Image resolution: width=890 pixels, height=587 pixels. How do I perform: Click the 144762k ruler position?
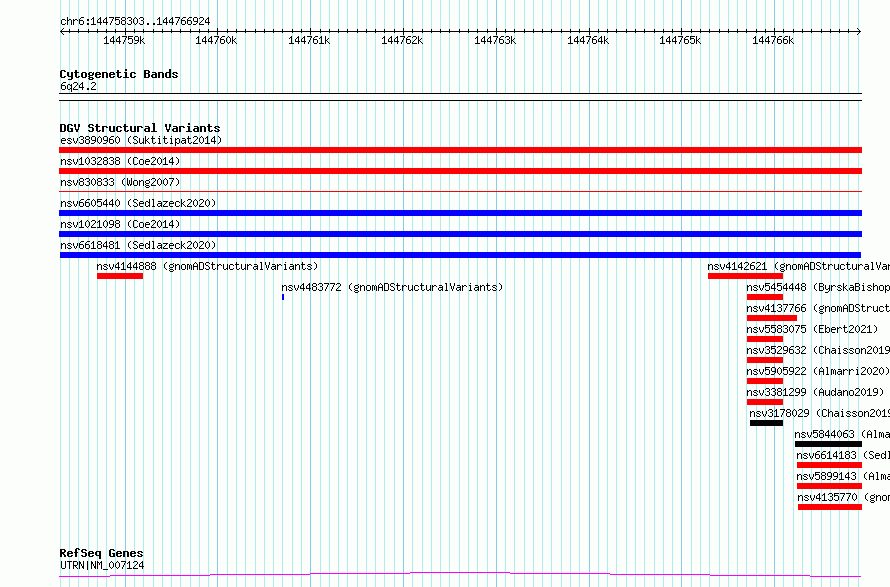pyautogui.click(x=402, y=41)
